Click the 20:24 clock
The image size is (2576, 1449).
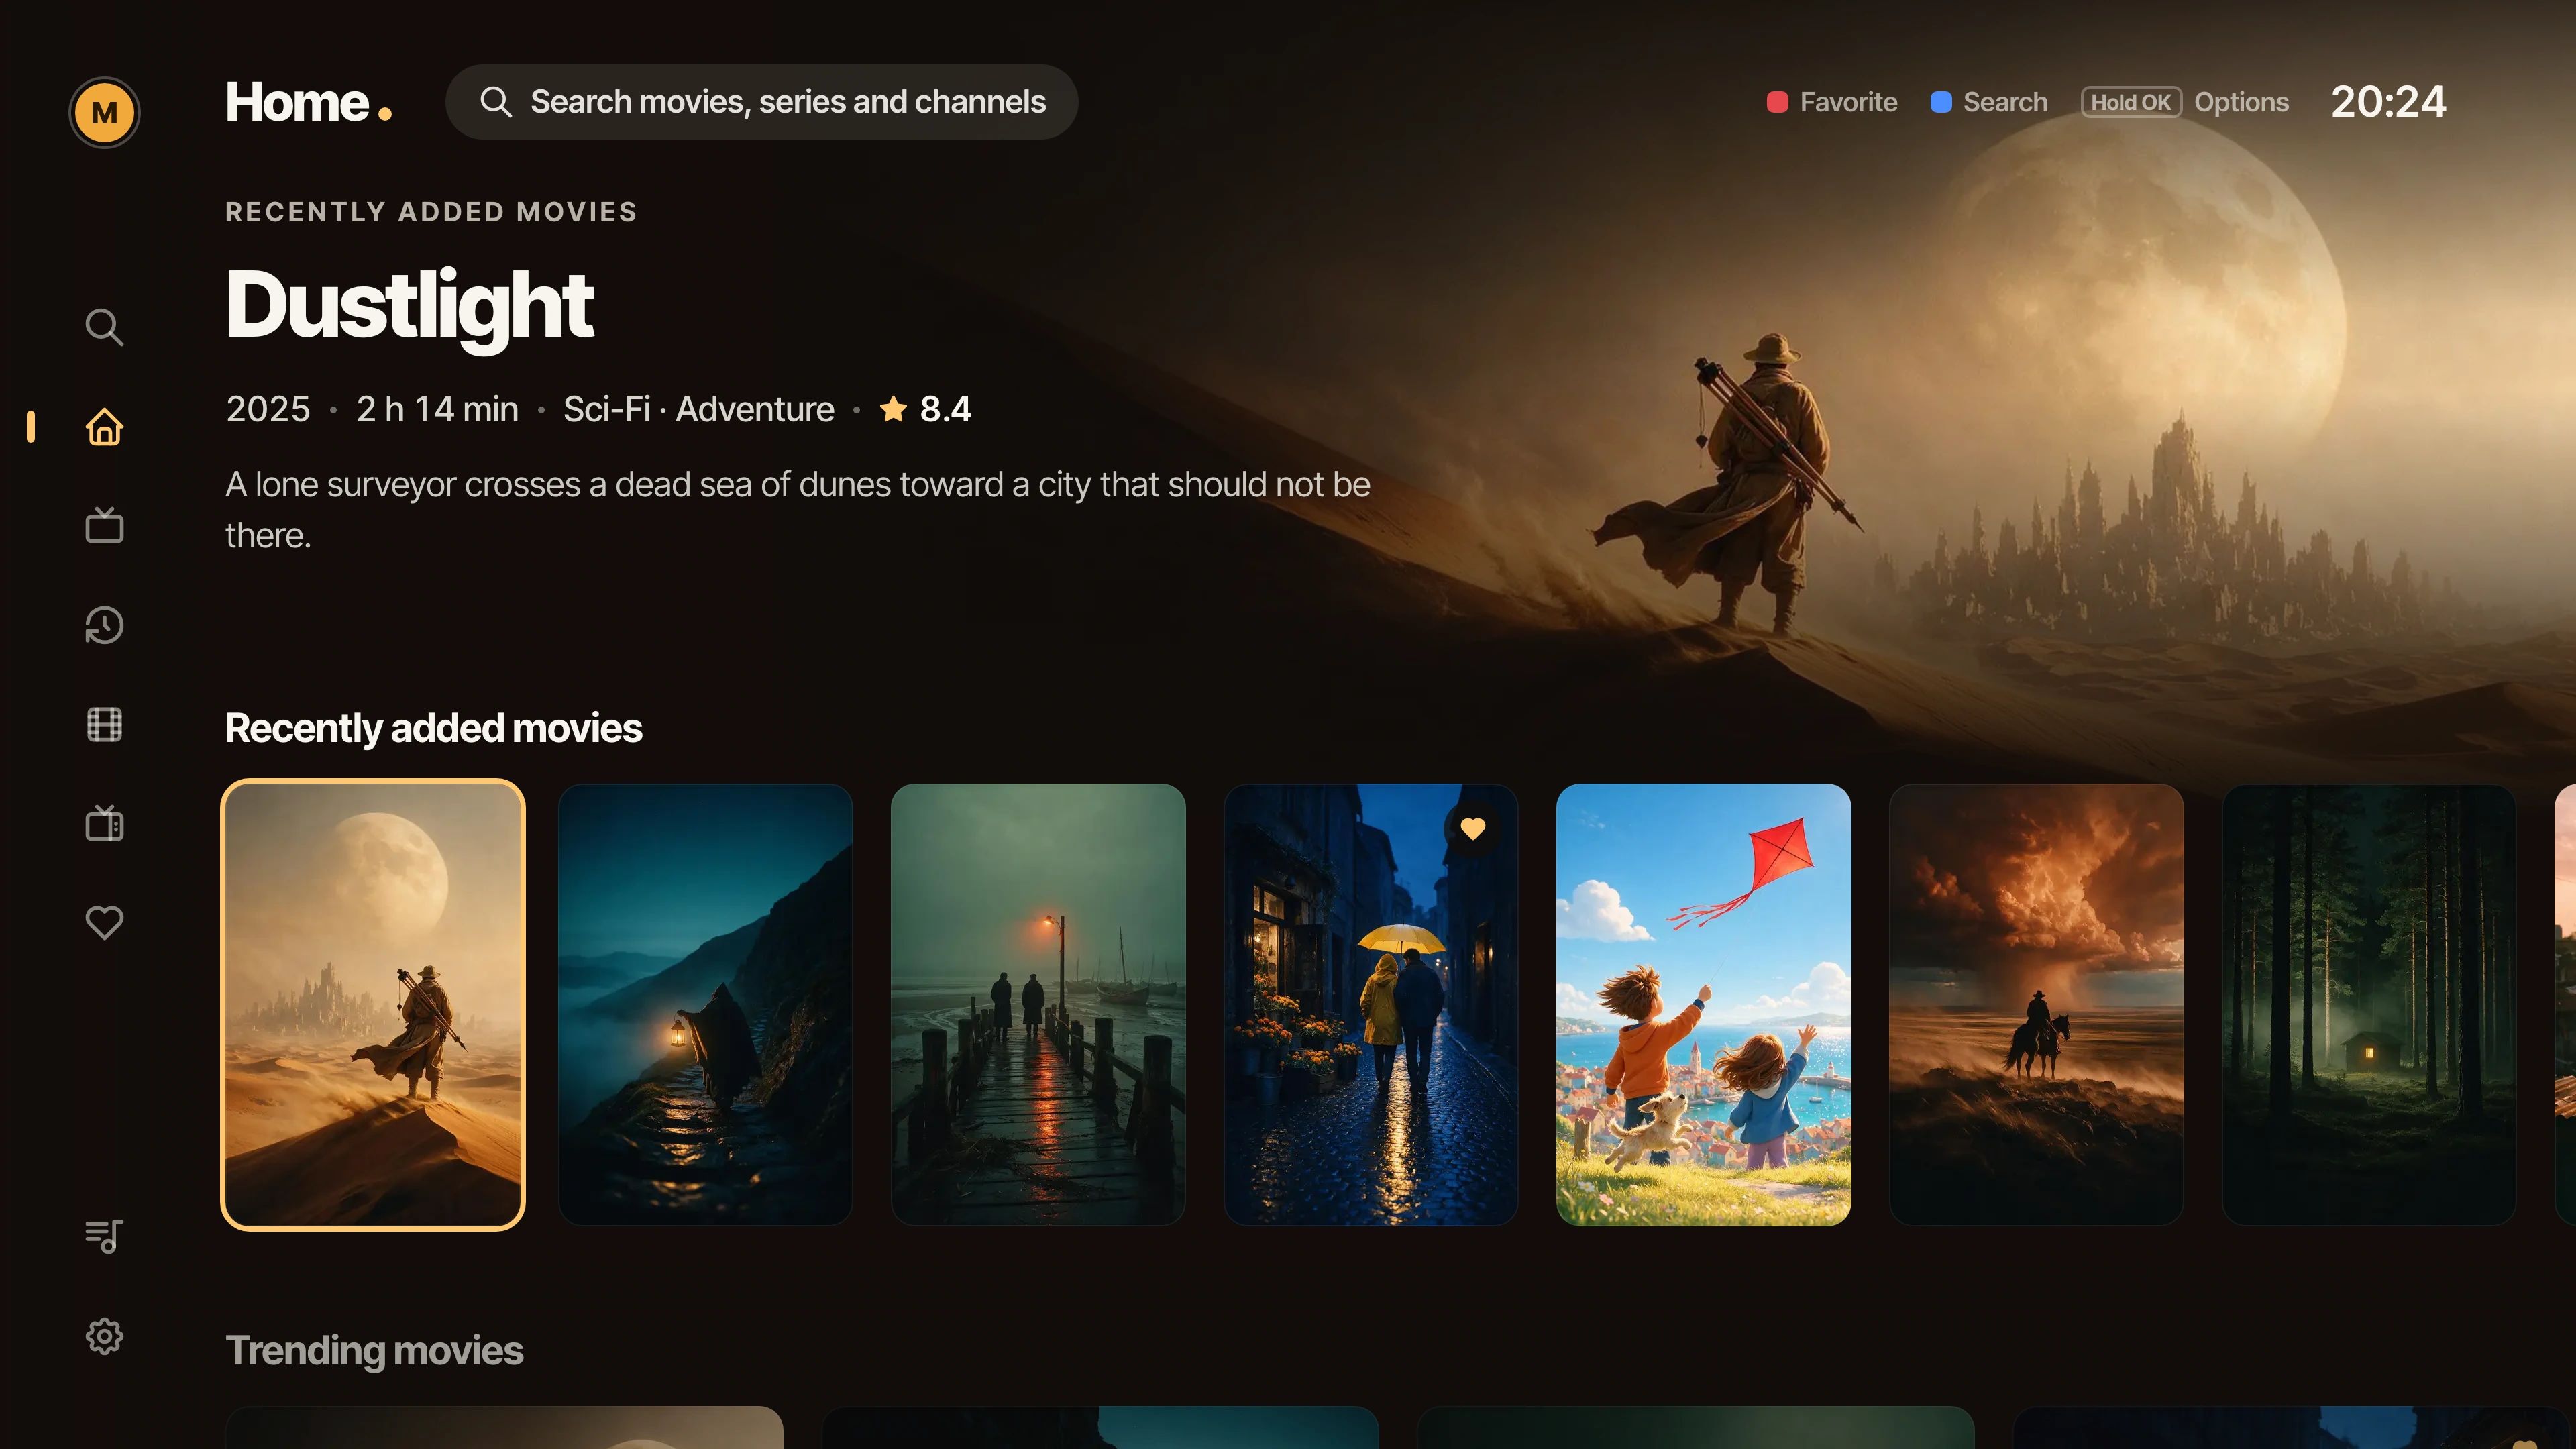pyautogui.click(x=2388, y=102)
